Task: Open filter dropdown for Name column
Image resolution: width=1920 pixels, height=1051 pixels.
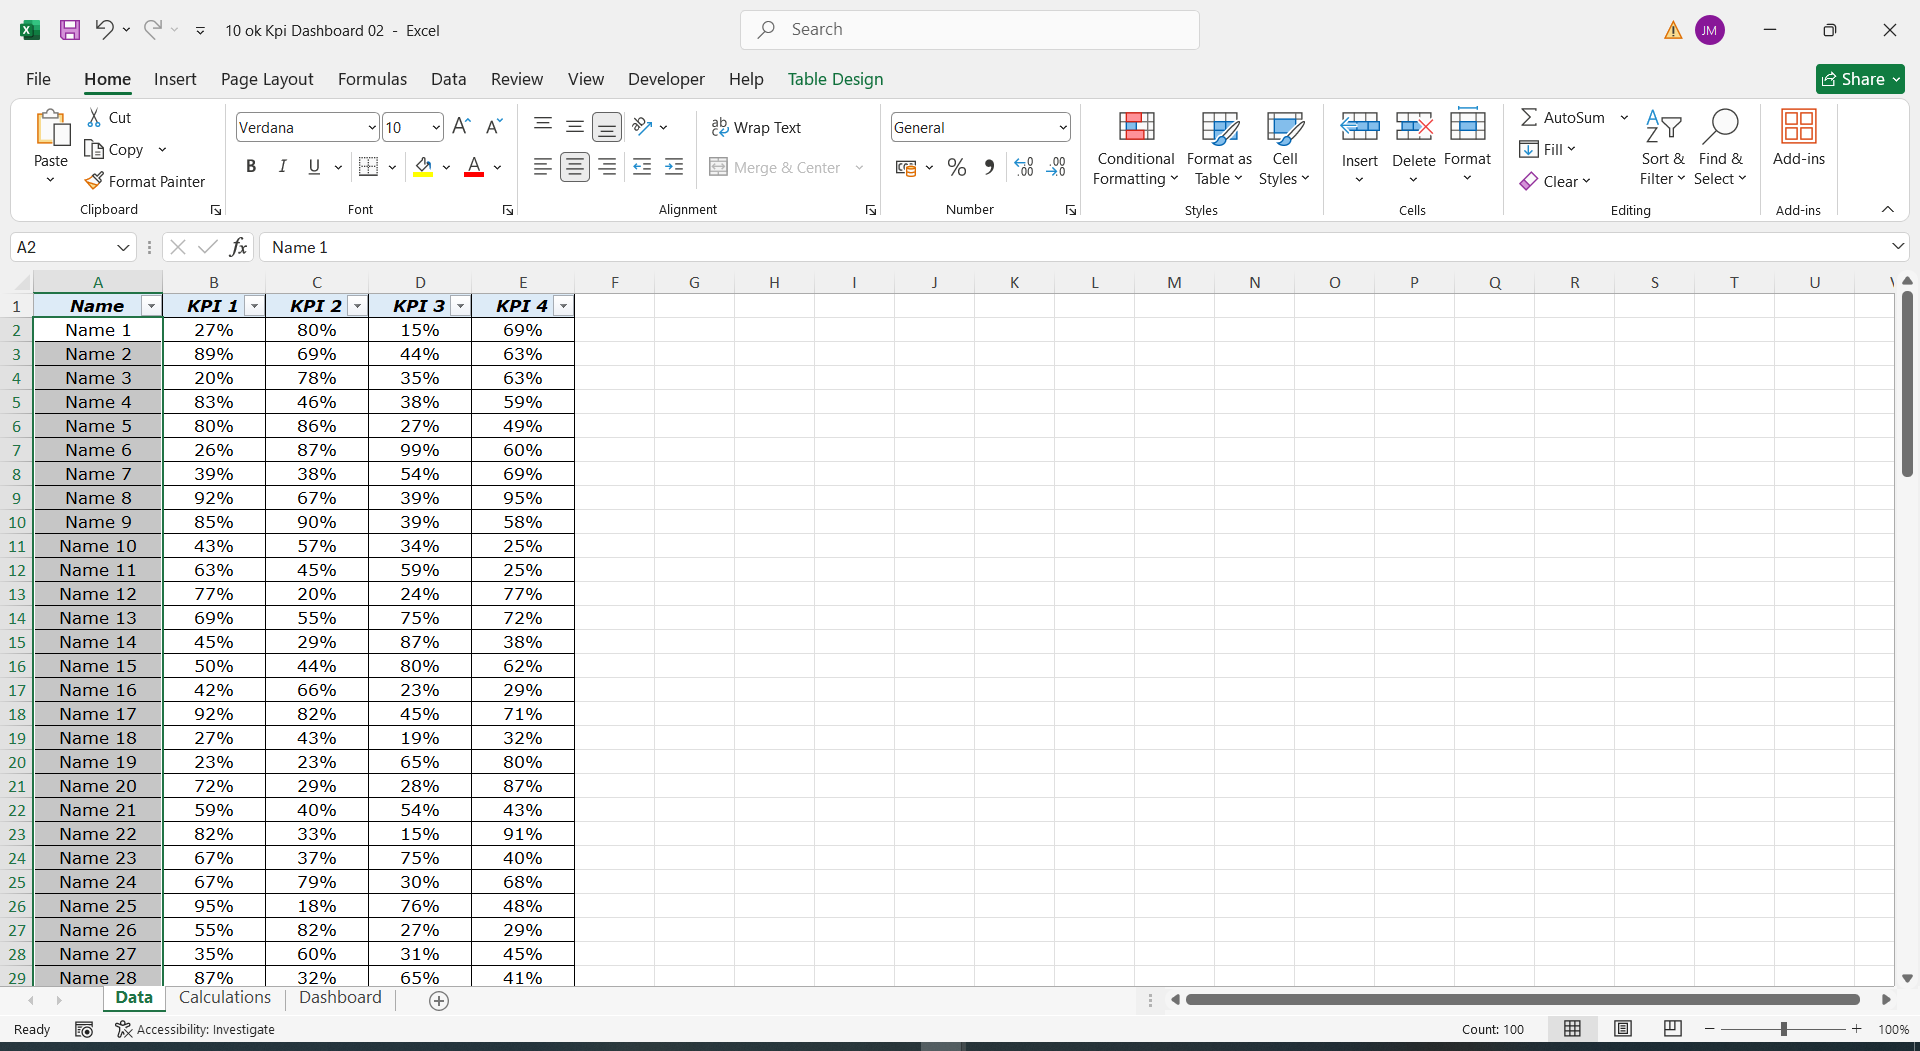Action: tap(151, 306)
